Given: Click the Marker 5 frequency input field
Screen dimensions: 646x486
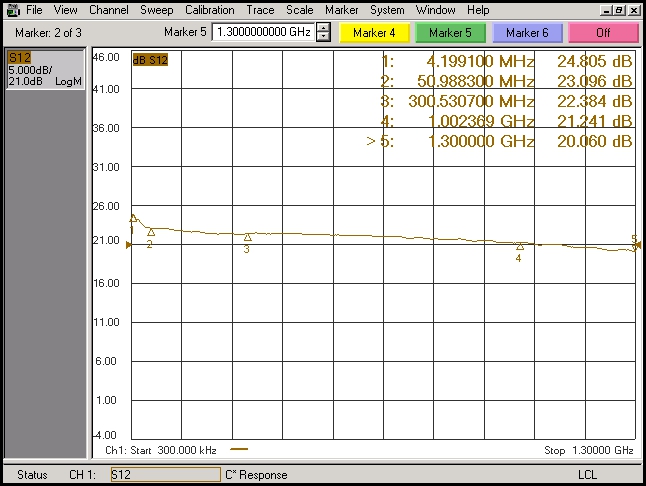Looking at the screenshot, I should point(263,32).
